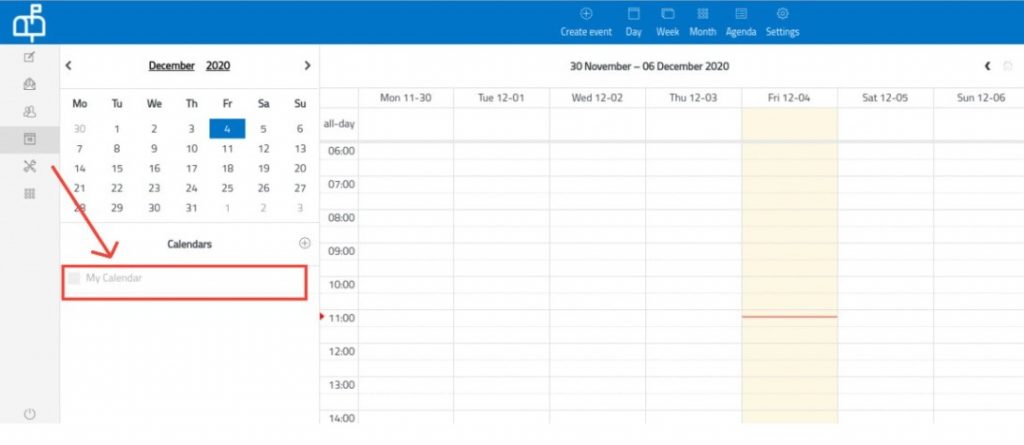Go to previous month in mini calendar
This screenshot has height=445, width=1024.
(x=69, y=66)
